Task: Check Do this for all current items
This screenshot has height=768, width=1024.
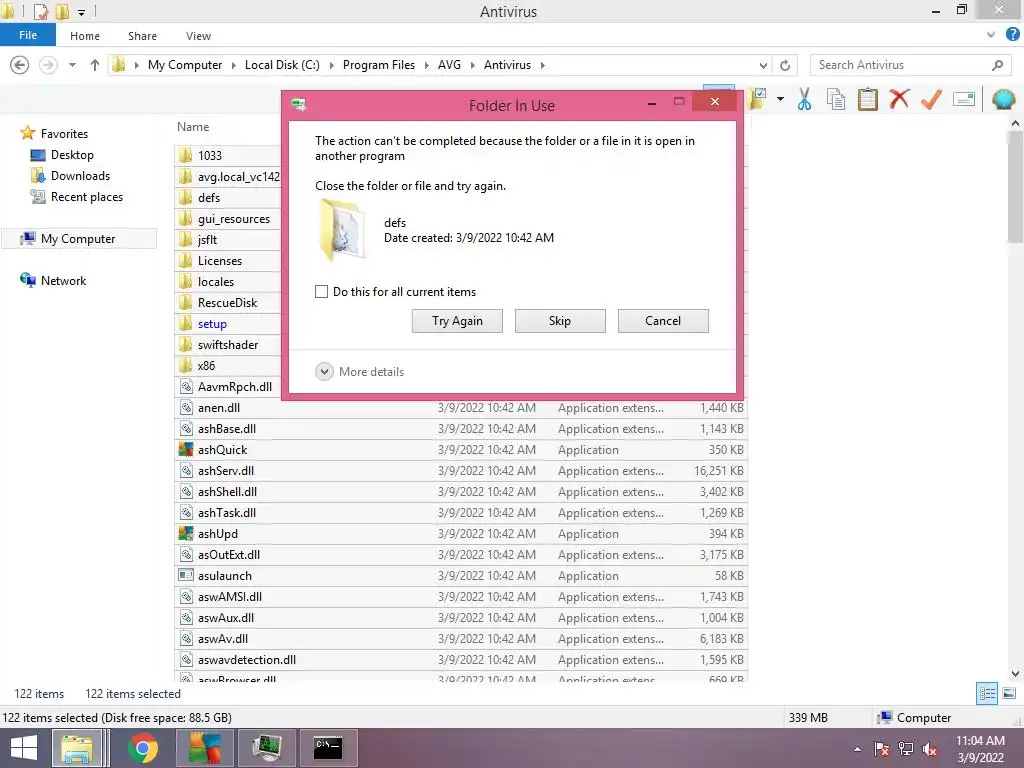Action: pos(321,291)
